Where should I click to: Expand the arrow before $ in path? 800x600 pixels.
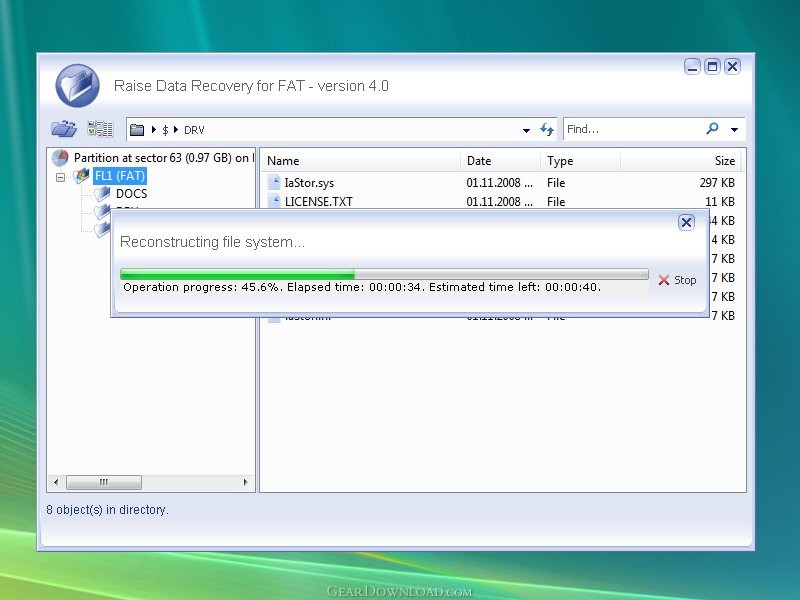pyautogui.click(x=154, y=130)
